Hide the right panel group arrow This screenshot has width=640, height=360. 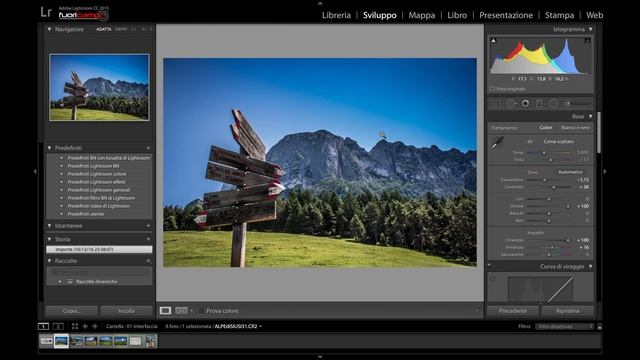click(604, 171)
